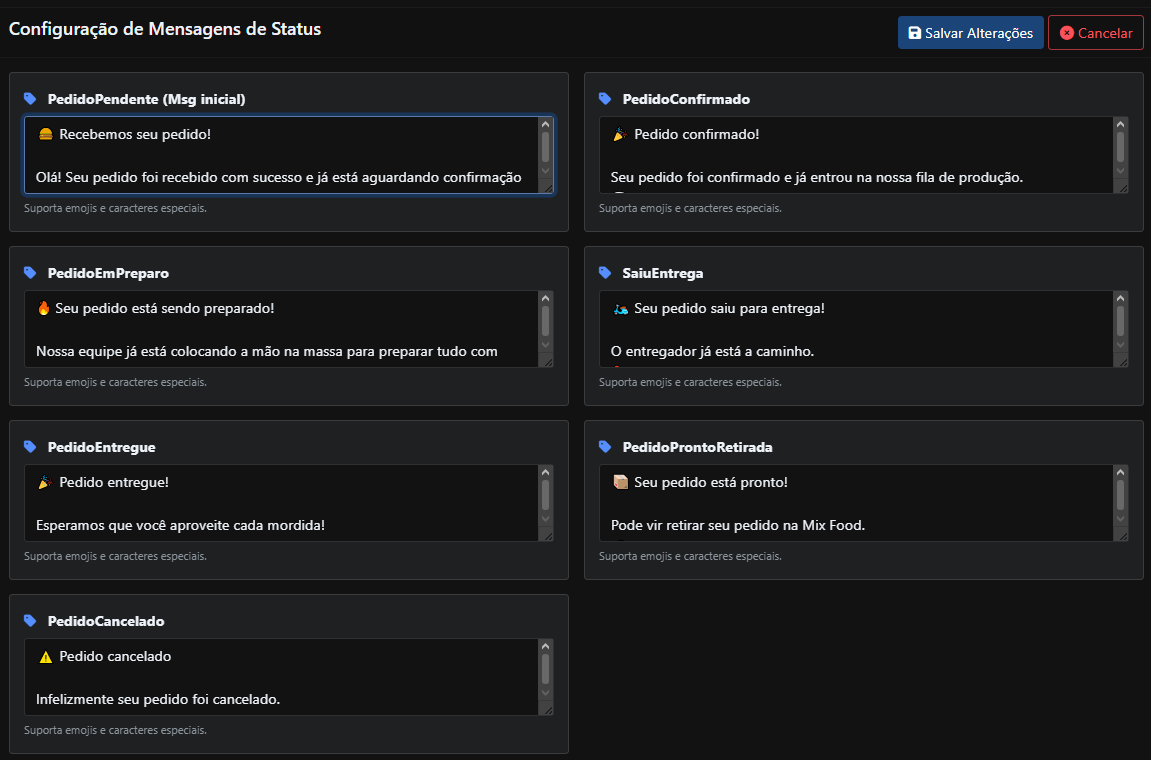Click scroll-up arrow in PedidoConfirmado textarea
This screenshot has width=1151, height=760.
[x=1120, y=124]
